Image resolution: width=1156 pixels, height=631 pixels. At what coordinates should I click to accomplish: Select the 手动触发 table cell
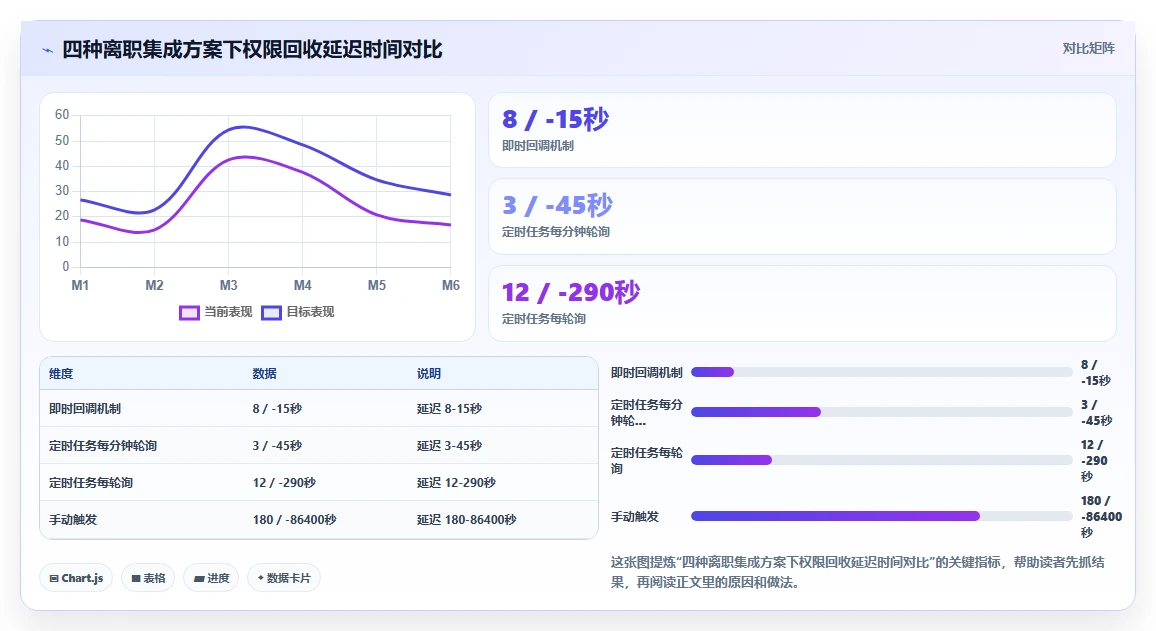[x=73, y=519]
